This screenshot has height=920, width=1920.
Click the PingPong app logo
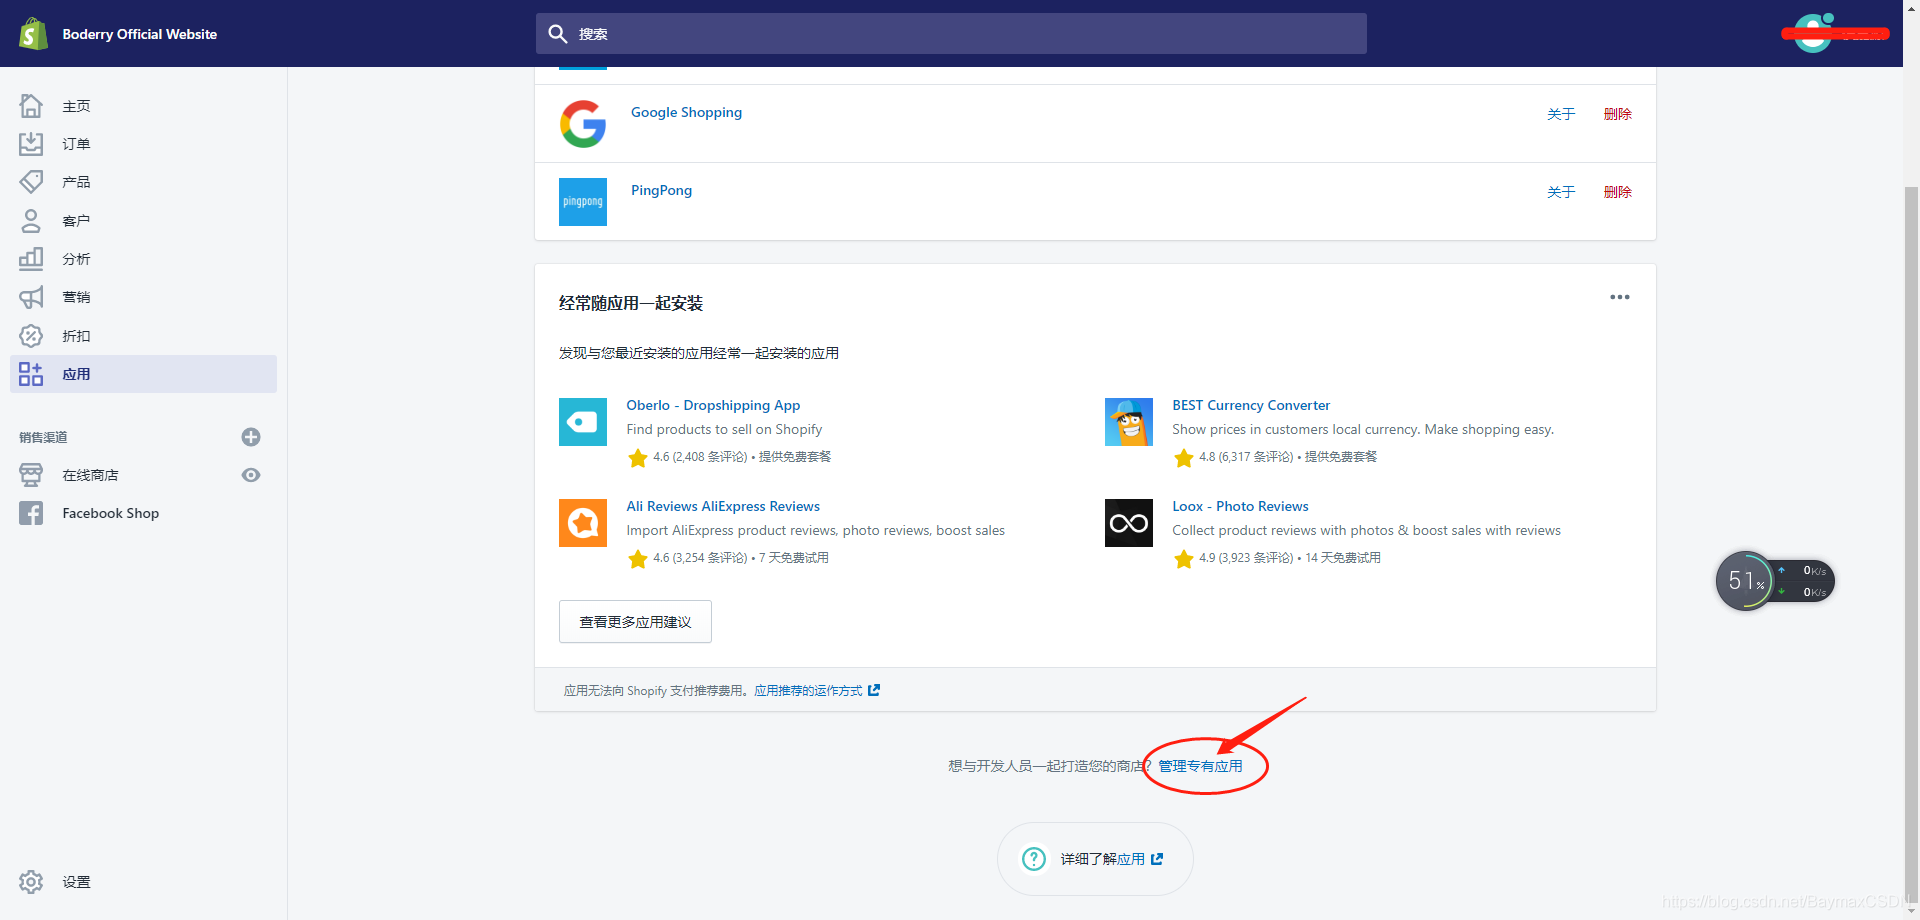coord(583,202)
